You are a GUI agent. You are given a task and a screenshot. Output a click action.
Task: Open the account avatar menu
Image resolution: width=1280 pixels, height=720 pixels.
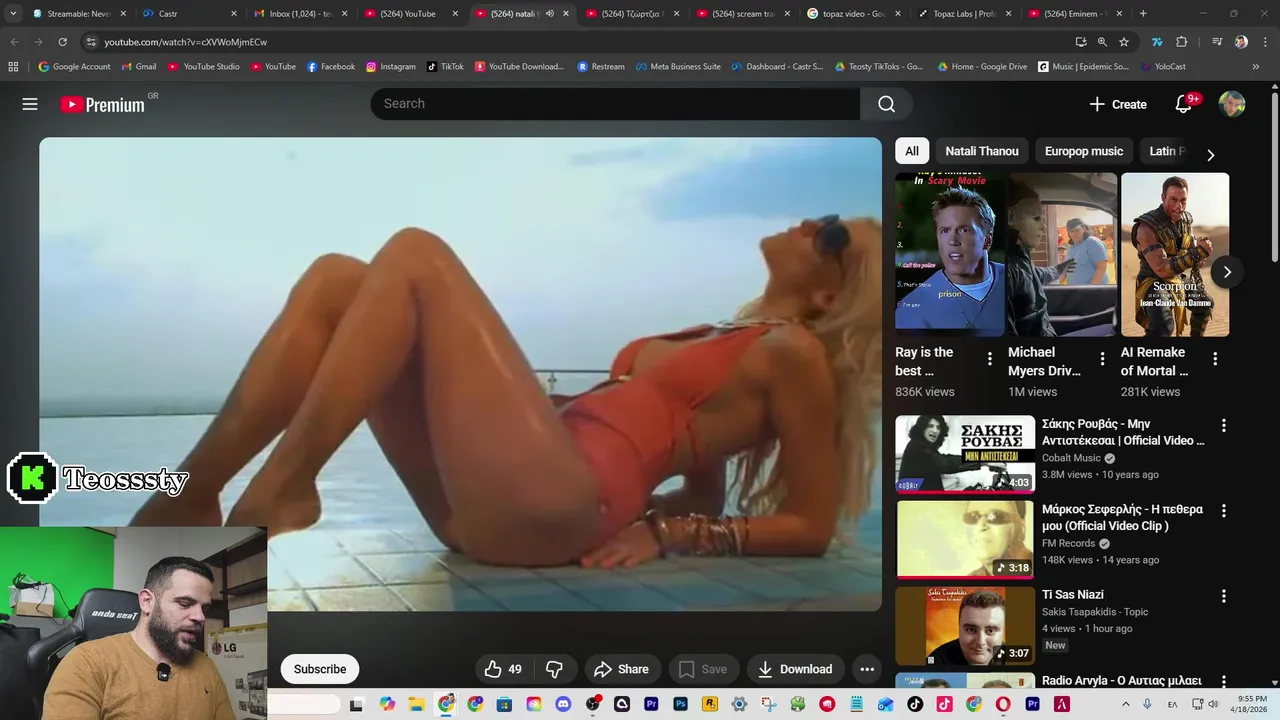1232,104
